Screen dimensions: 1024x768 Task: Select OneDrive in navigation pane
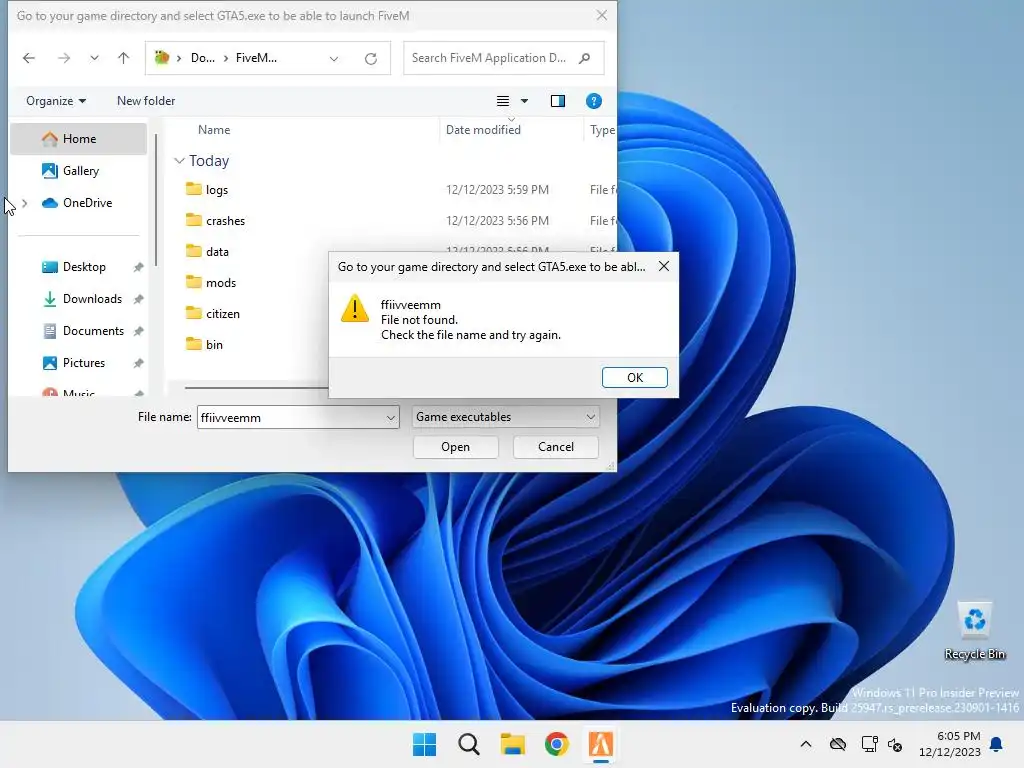coord(78,203)
